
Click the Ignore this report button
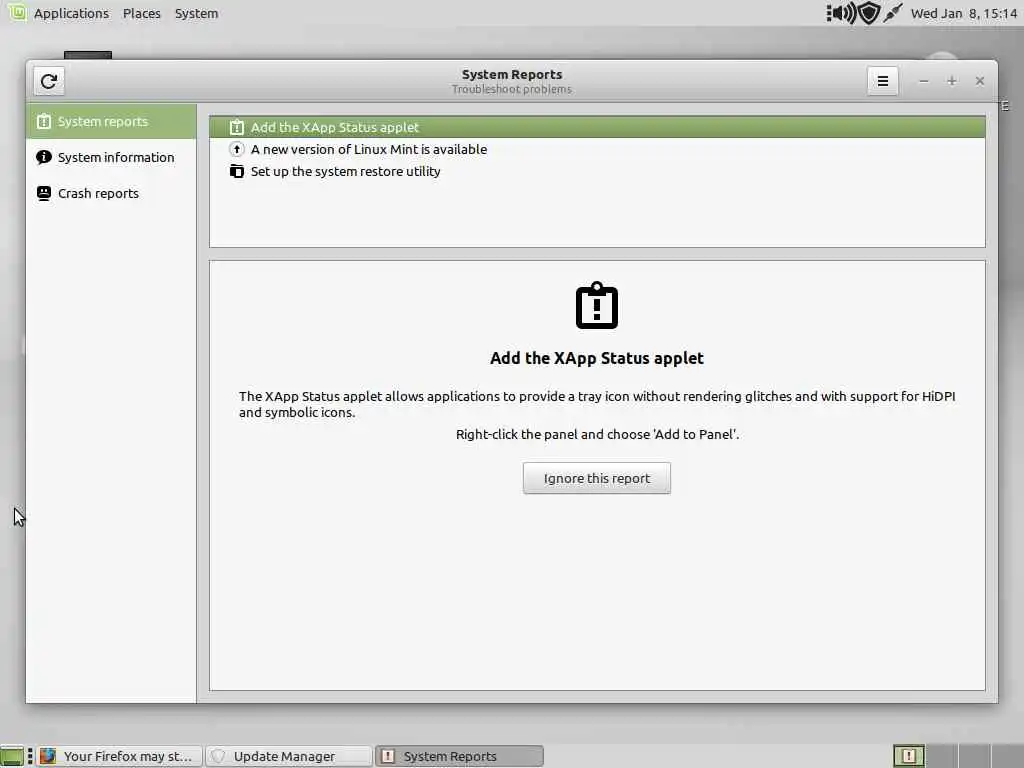pos(596,479)
